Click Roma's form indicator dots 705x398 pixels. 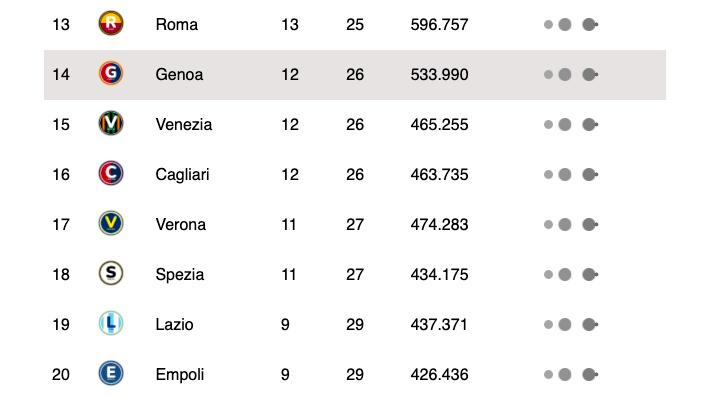point(571,24)
